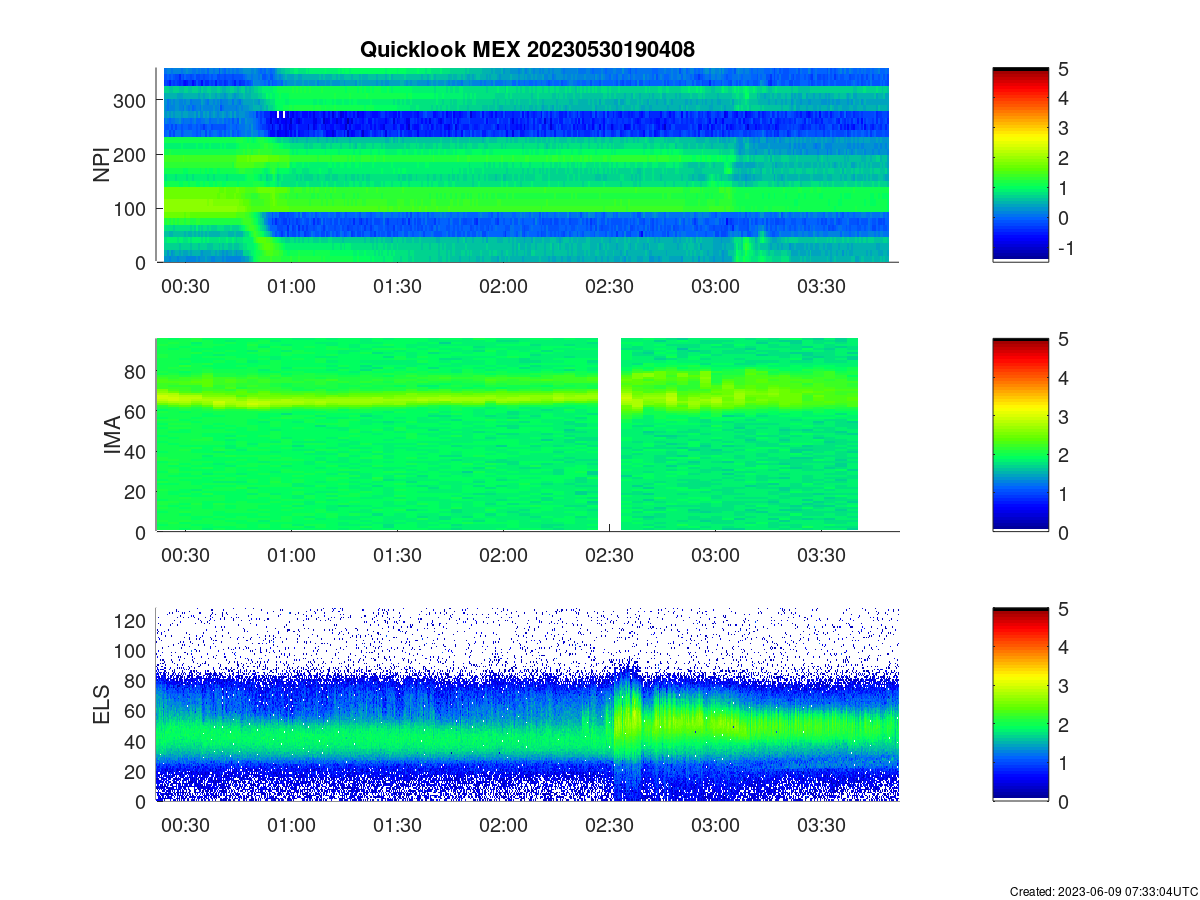Click the 40 tick label on IMA axis
Viewport: 1200px width, 900px height.
click(x=137, y=451)
